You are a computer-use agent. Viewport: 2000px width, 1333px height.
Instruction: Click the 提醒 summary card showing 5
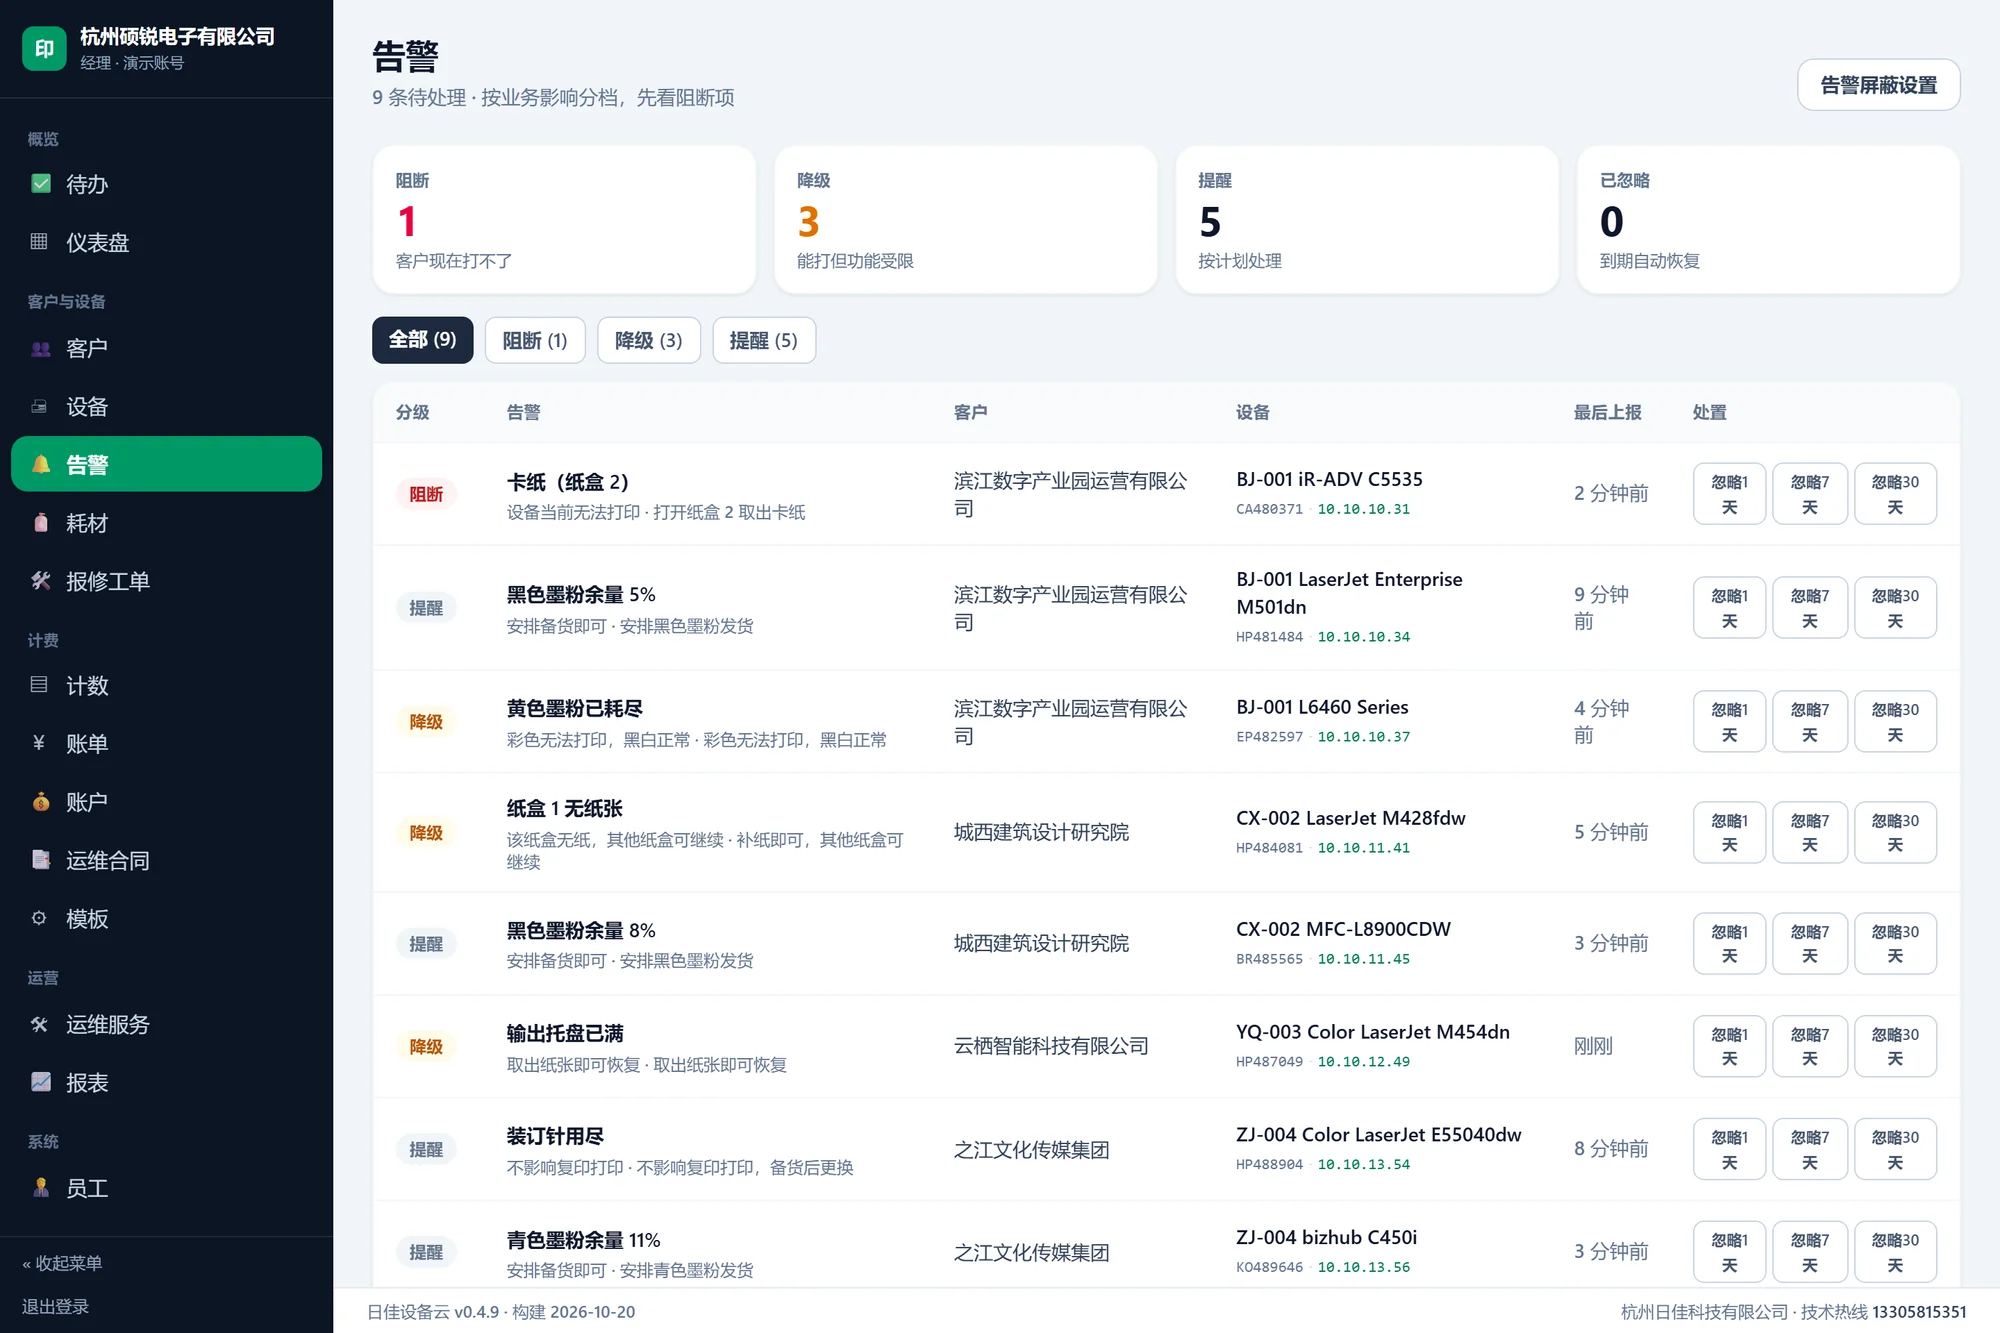1367,220
